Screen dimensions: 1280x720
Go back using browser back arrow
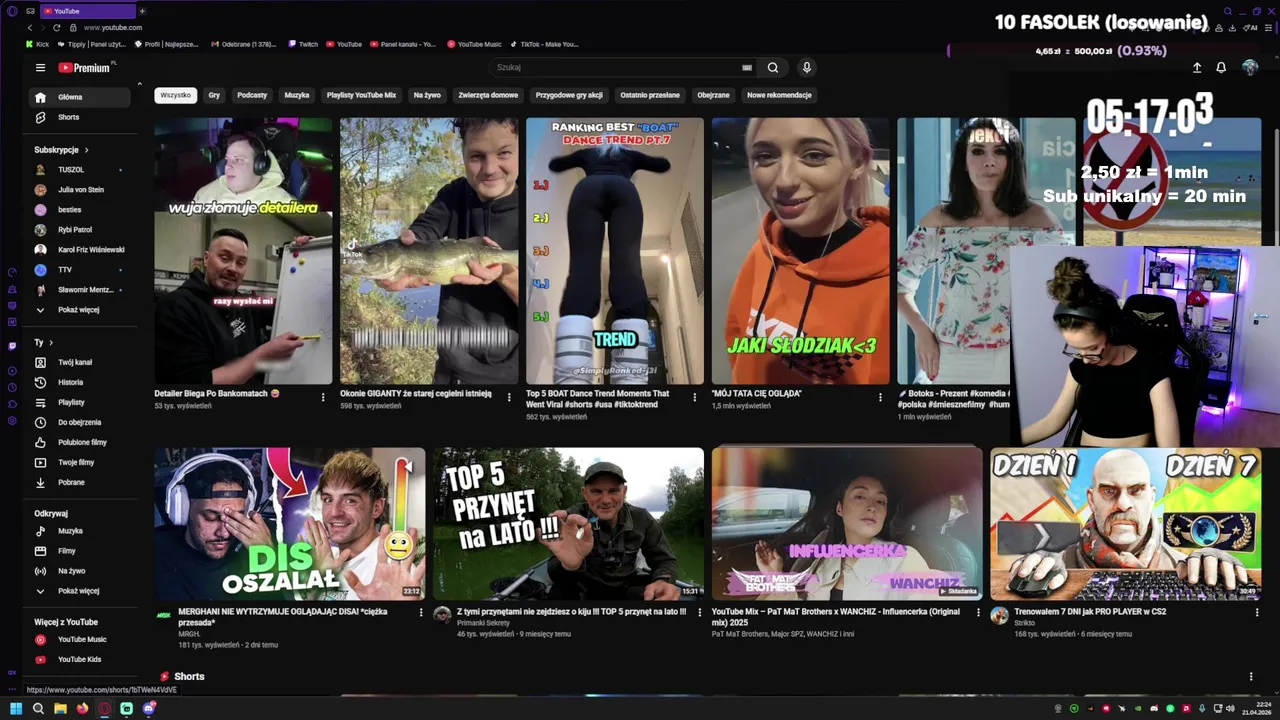pos(30,27)
